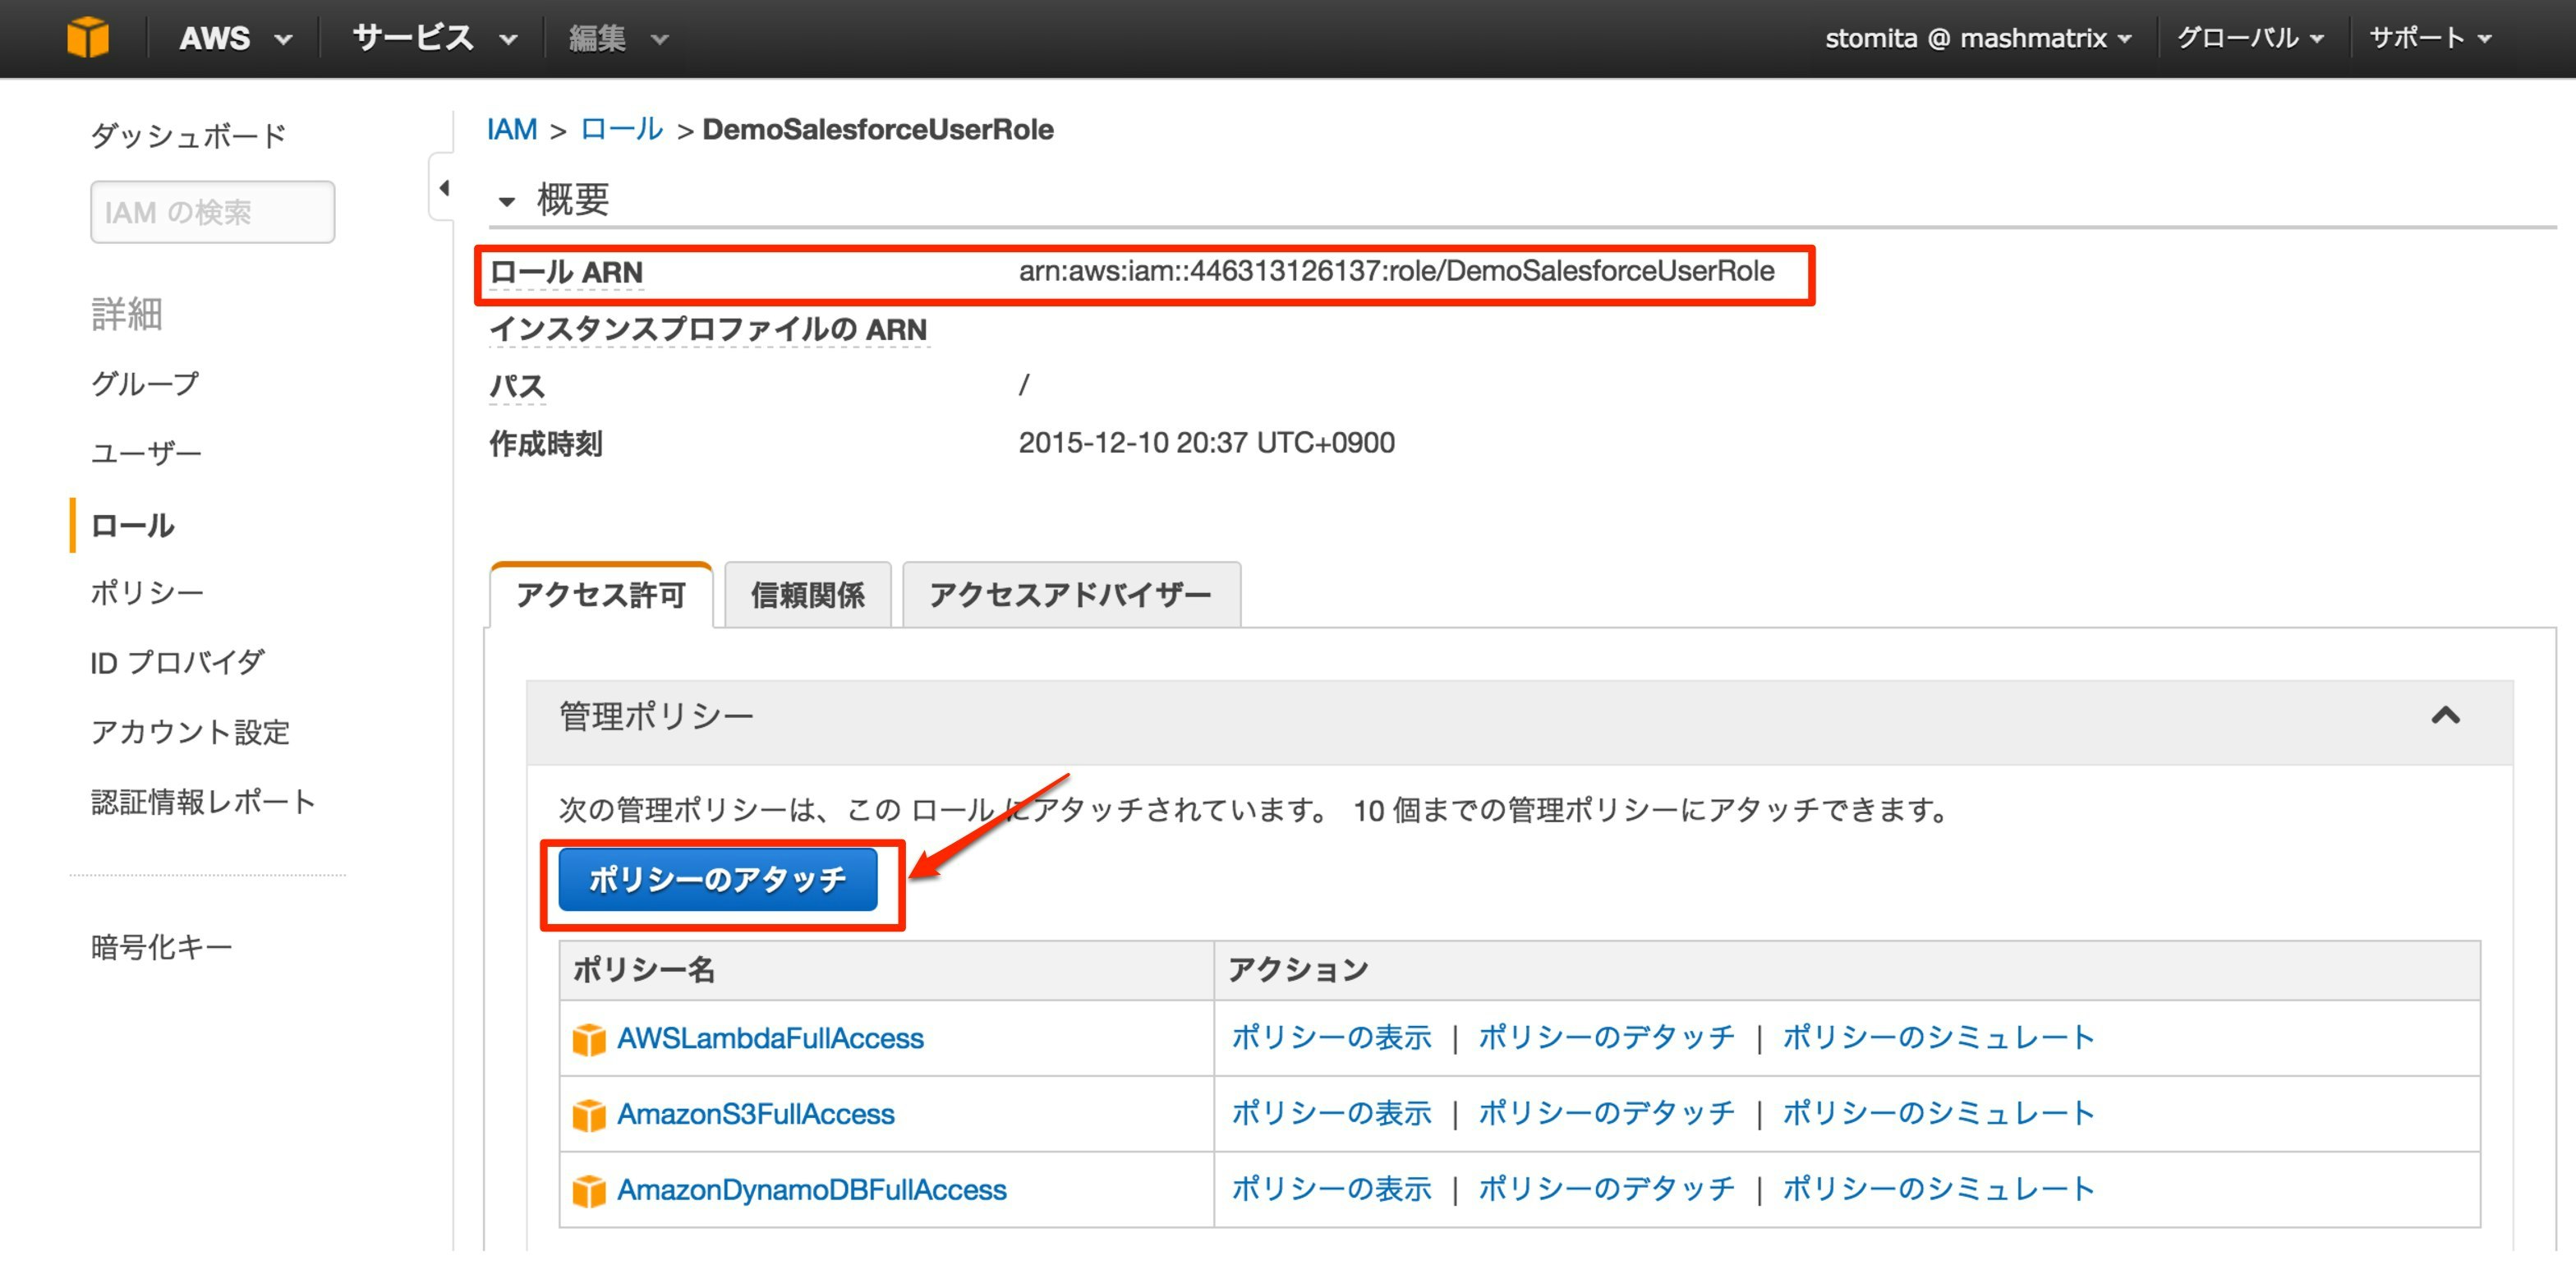Click ポリシーのシミュレート for AmazonS3FullAccess
2576x1288 pixels.
(x=1938, y=1114)
